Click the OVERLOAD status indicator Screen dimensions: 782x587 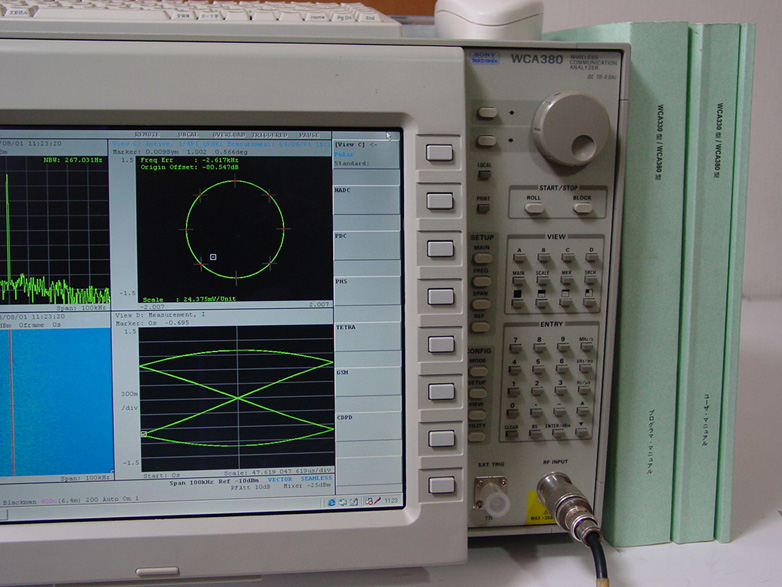[229, 135]
